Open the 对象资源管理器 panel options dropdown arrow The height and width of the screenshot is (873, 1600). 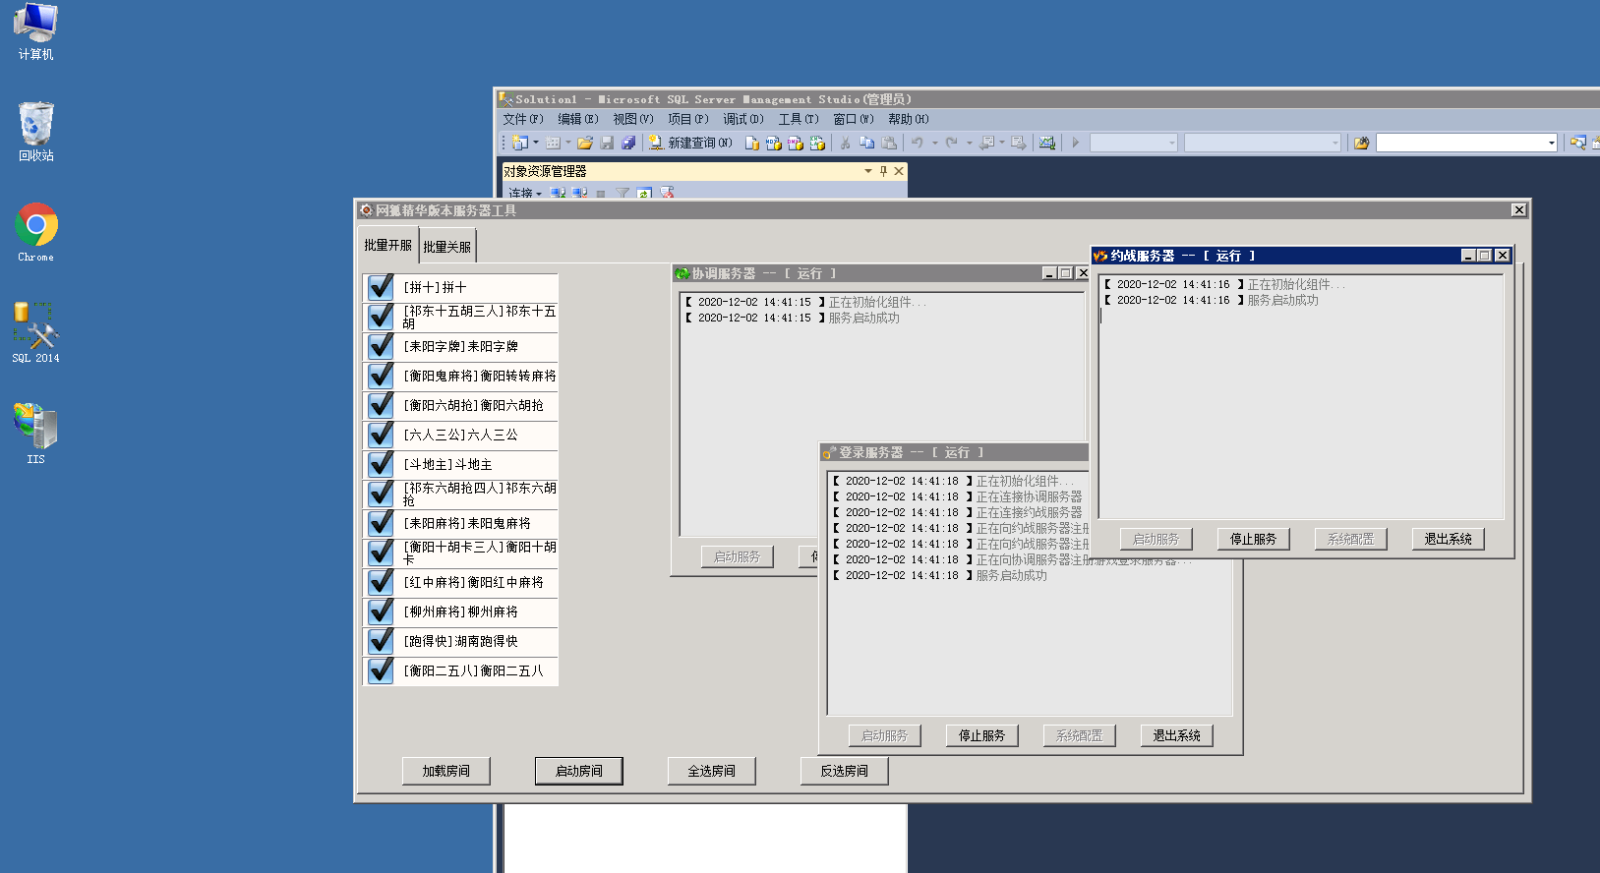pyautogui.click(x=868, y=171)
